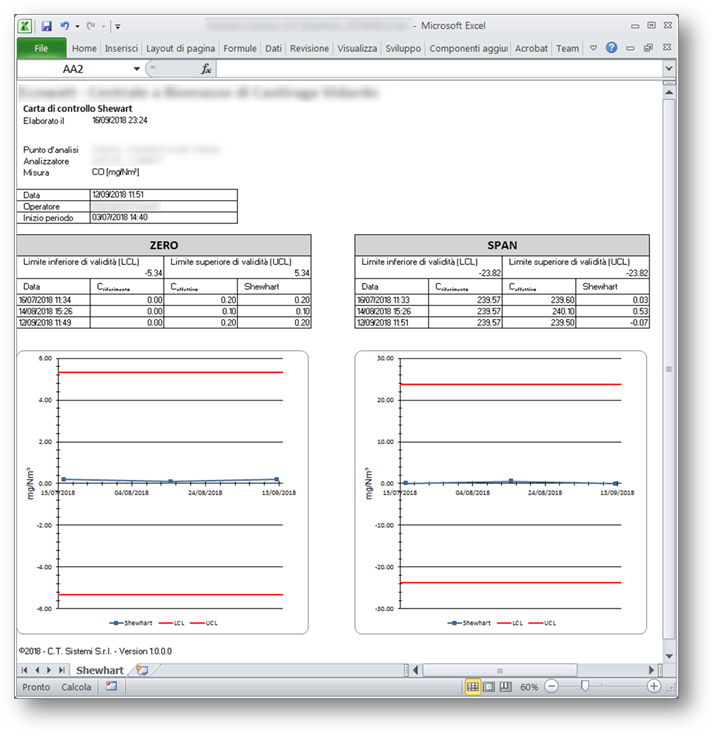This screenshot has width=714, height=734.
Task: Open the File tab
Action: (42, 48)
